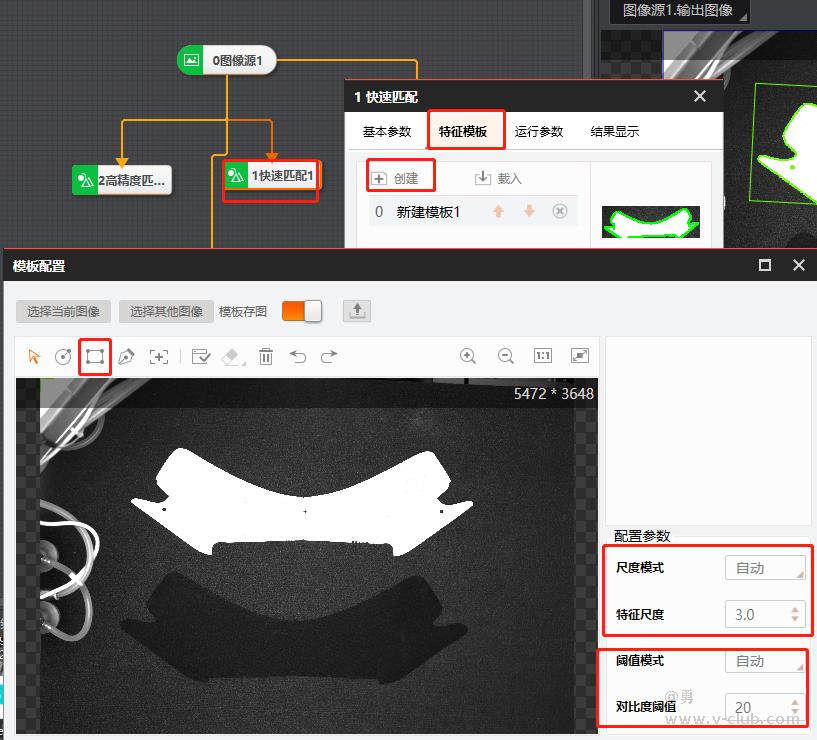Switch to the 运行参数 tab
The image size is (817, 740).
click(x=539, y=131)
